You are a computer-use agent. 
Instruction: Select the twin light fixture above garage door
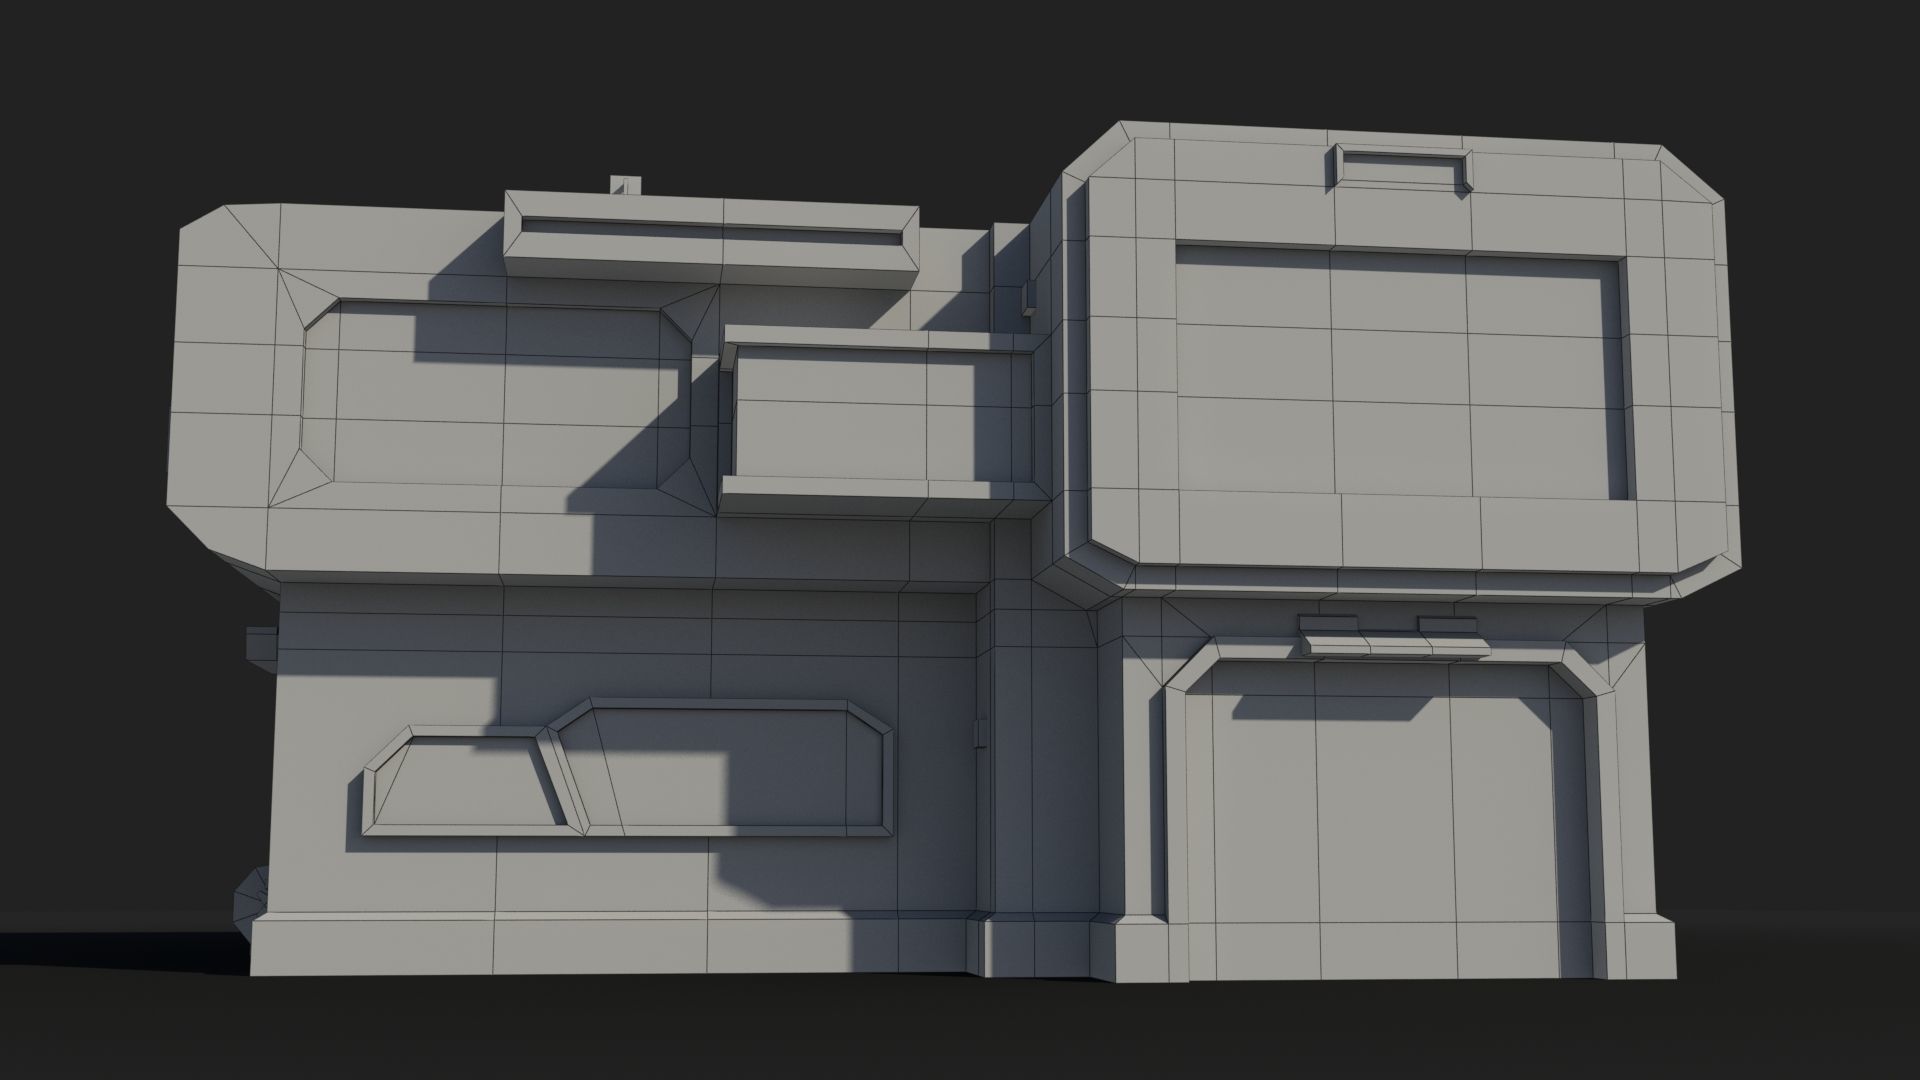pos(1394,638)
